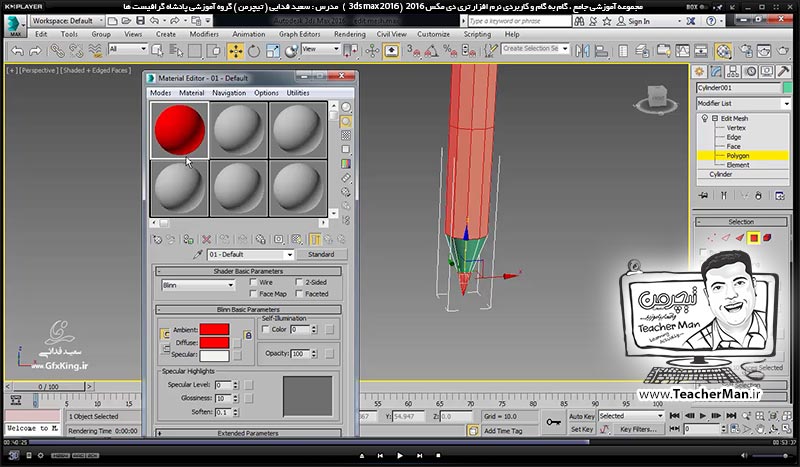Click the Add Time Tag label
Viewport: 800px width, 467px height.
pyautogui.click(x=503, y=431)
